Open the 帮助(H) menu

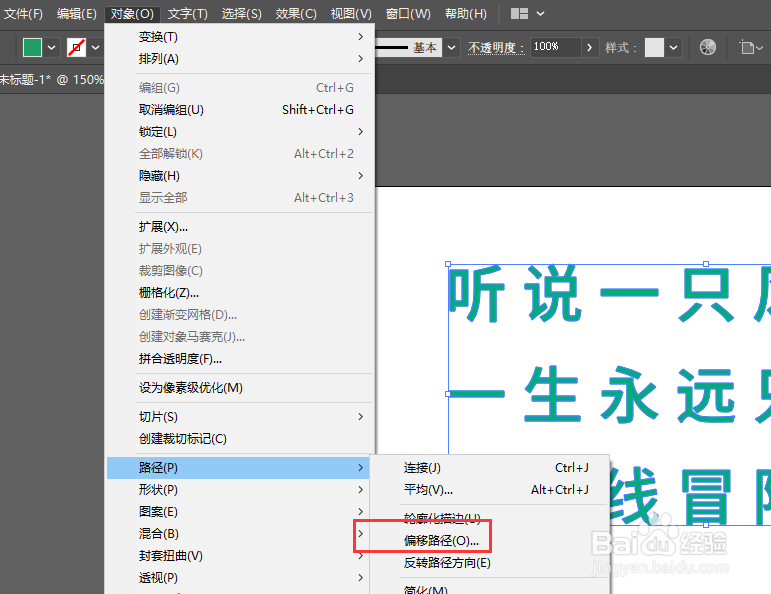[466, 14]
